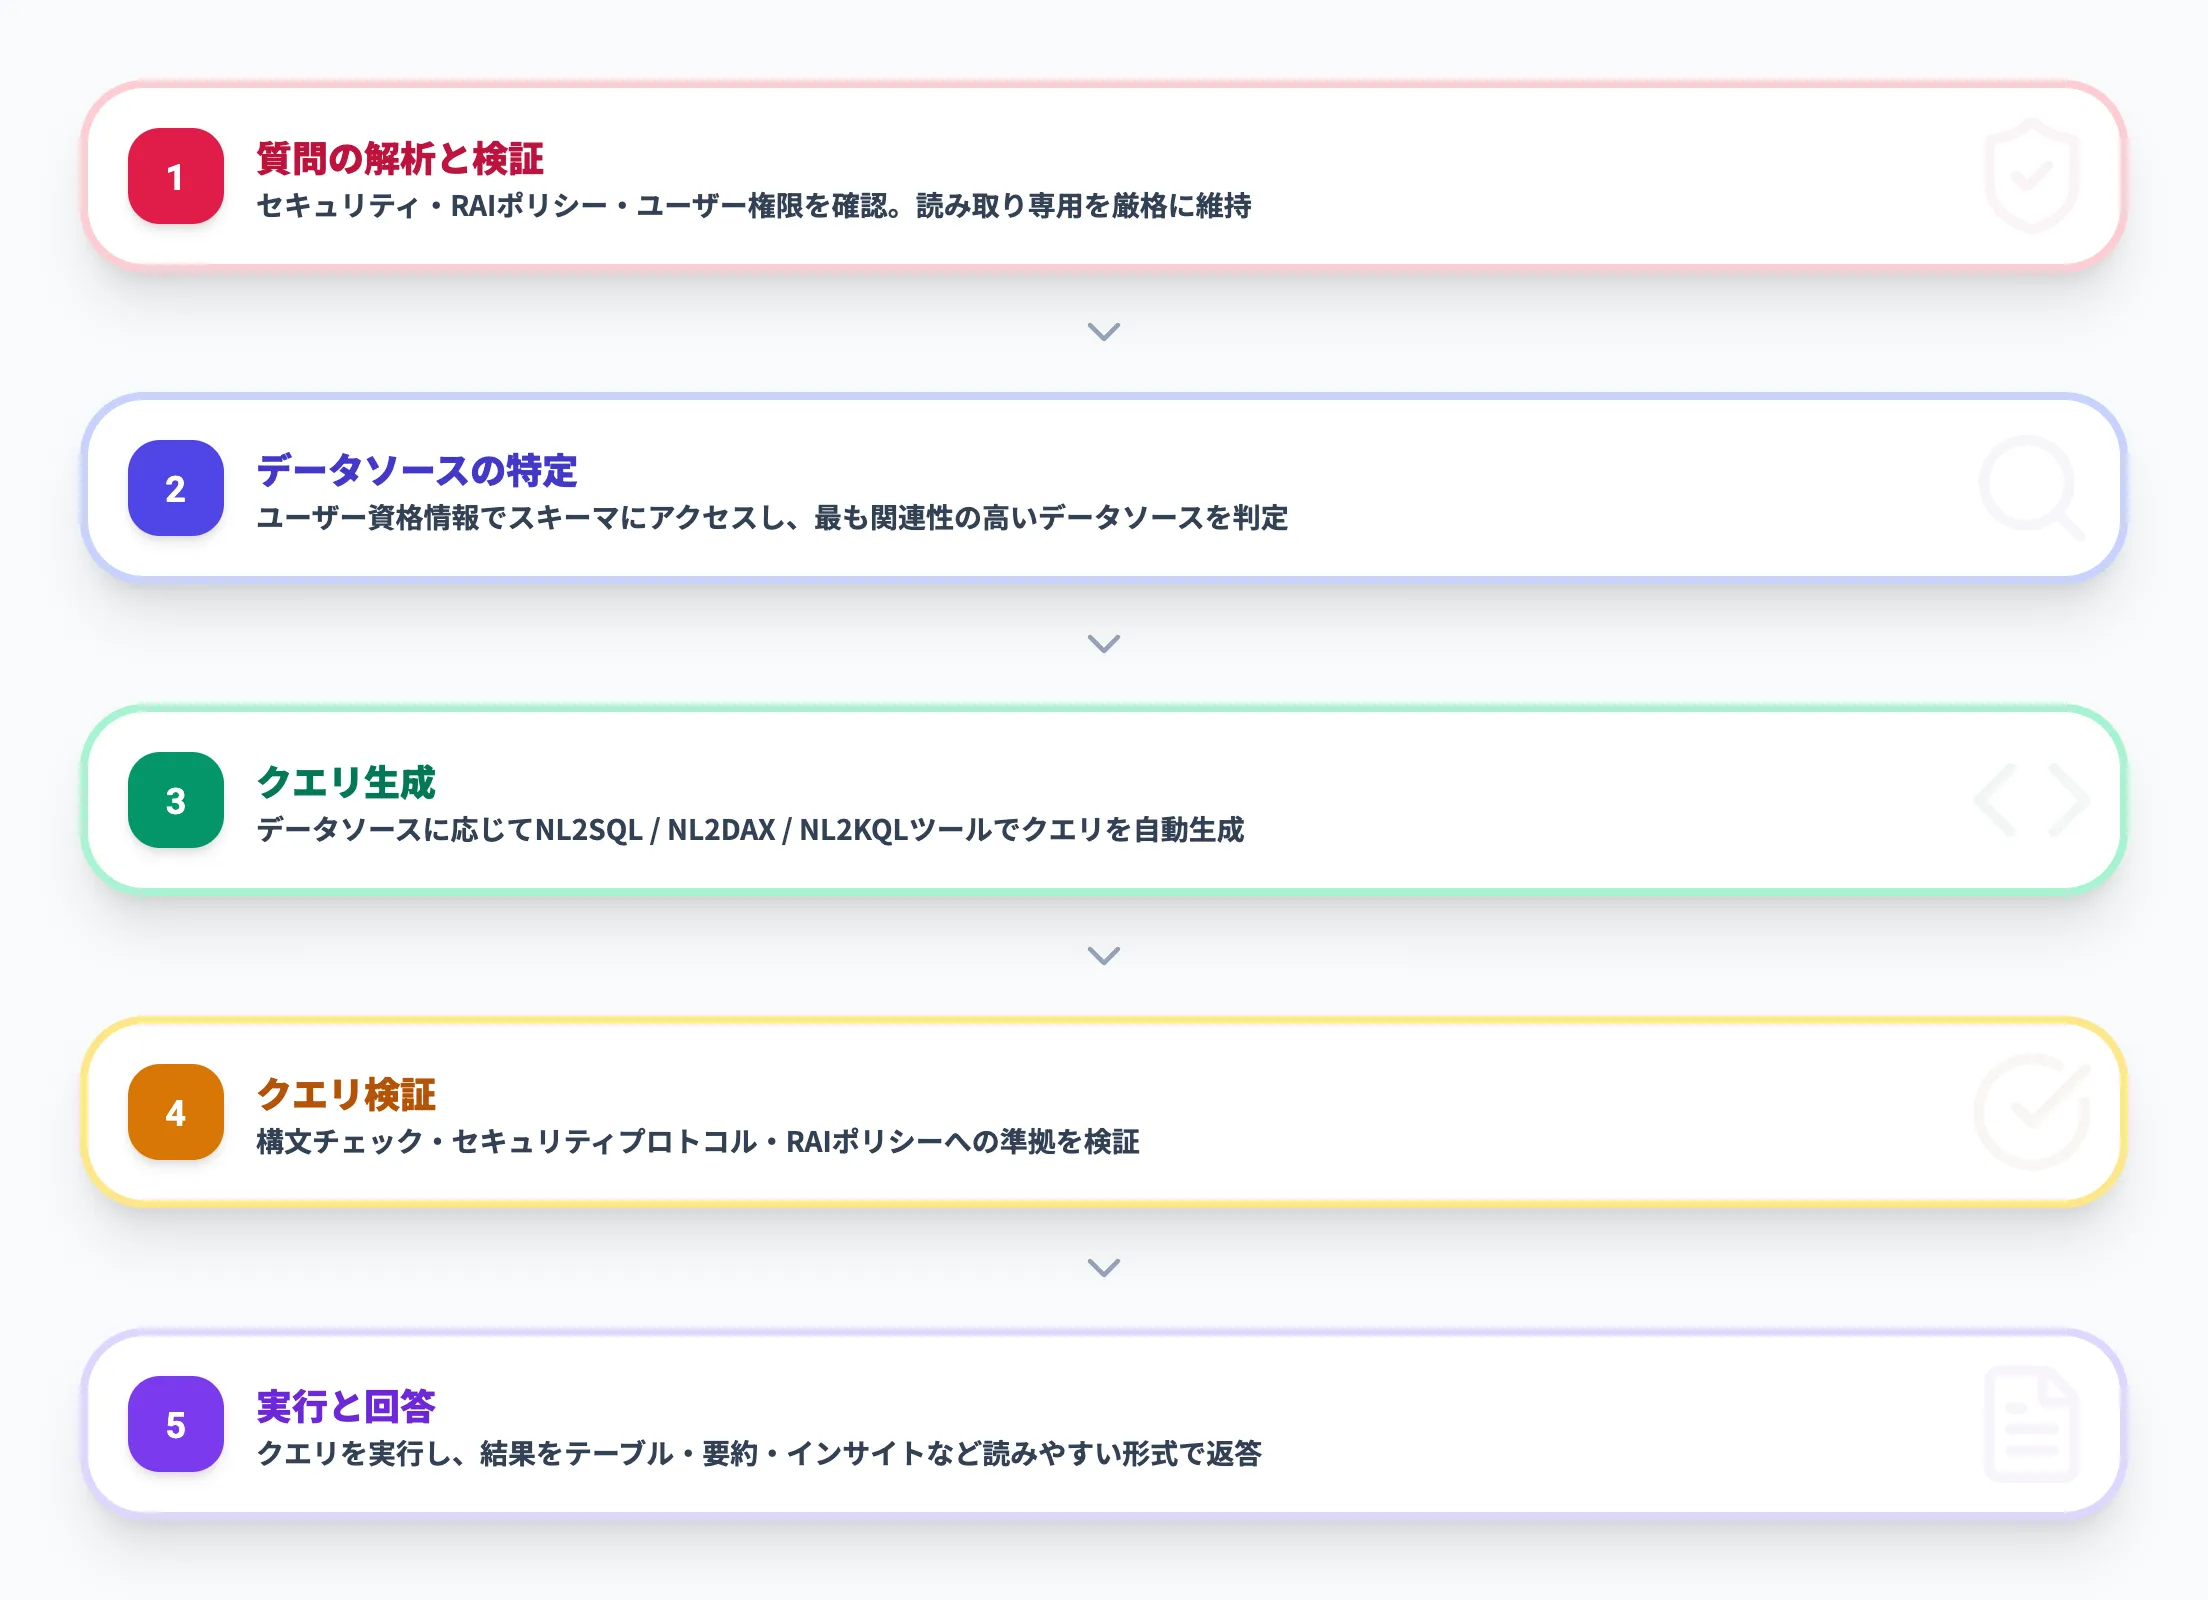Expand the chevron below 質問の解析と検証
This screenshot has width=2208, height=1600.
(x=1104, y=333)
